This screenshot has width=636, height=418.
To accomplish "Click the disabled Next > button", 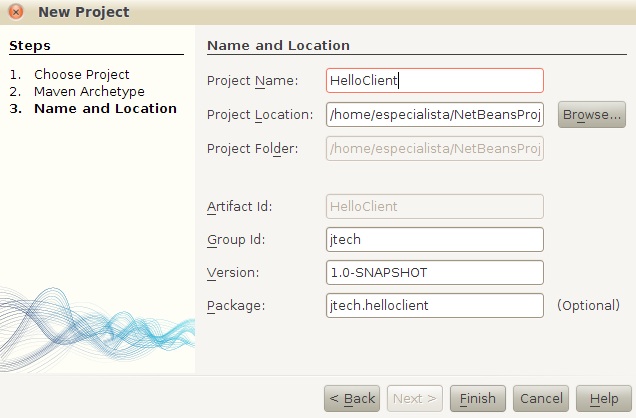I will pyautogui.click(x=414, y=398).
